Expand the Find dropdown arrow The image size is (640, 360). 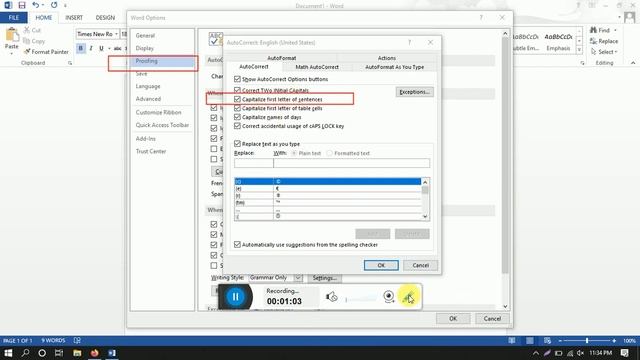pyautogui.click(x=615, y=30)
